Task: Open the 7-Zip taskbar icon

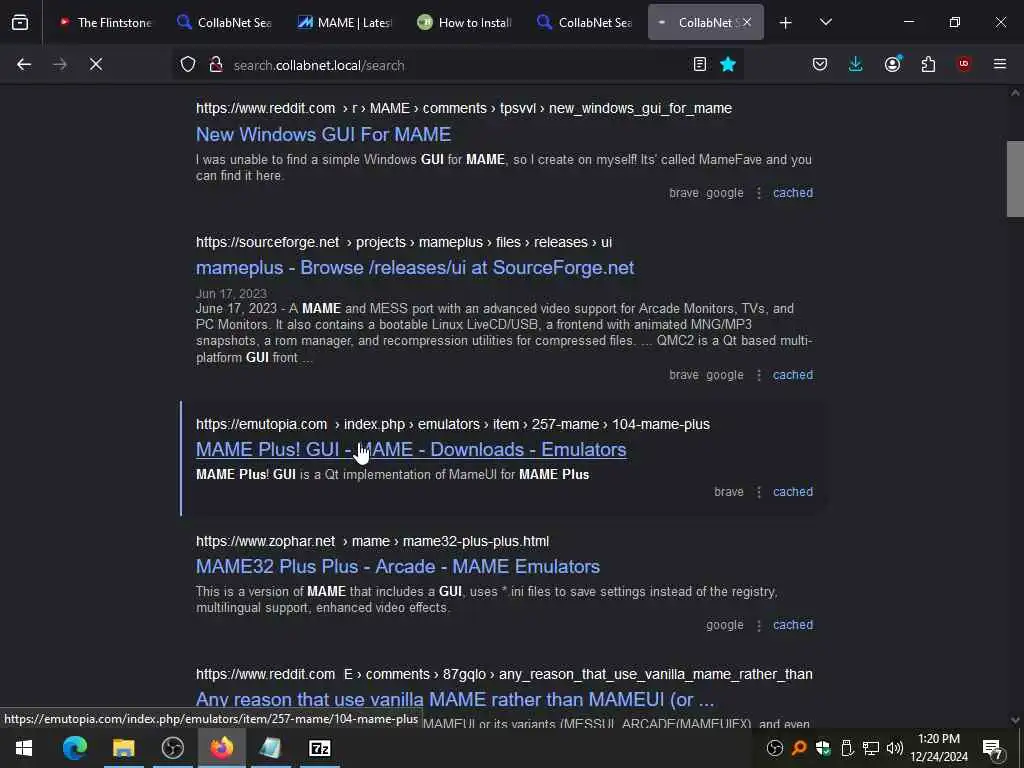Action: click(x=319, y=748)
